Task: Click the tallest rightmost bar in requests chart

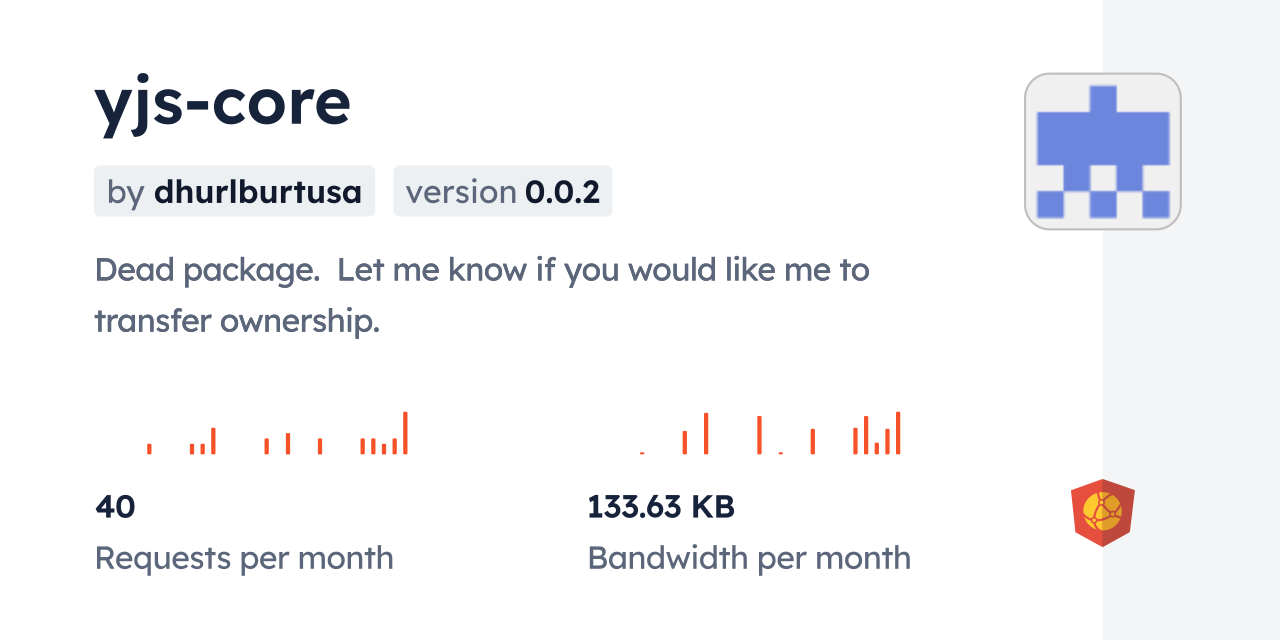Action: coord(405,433)
